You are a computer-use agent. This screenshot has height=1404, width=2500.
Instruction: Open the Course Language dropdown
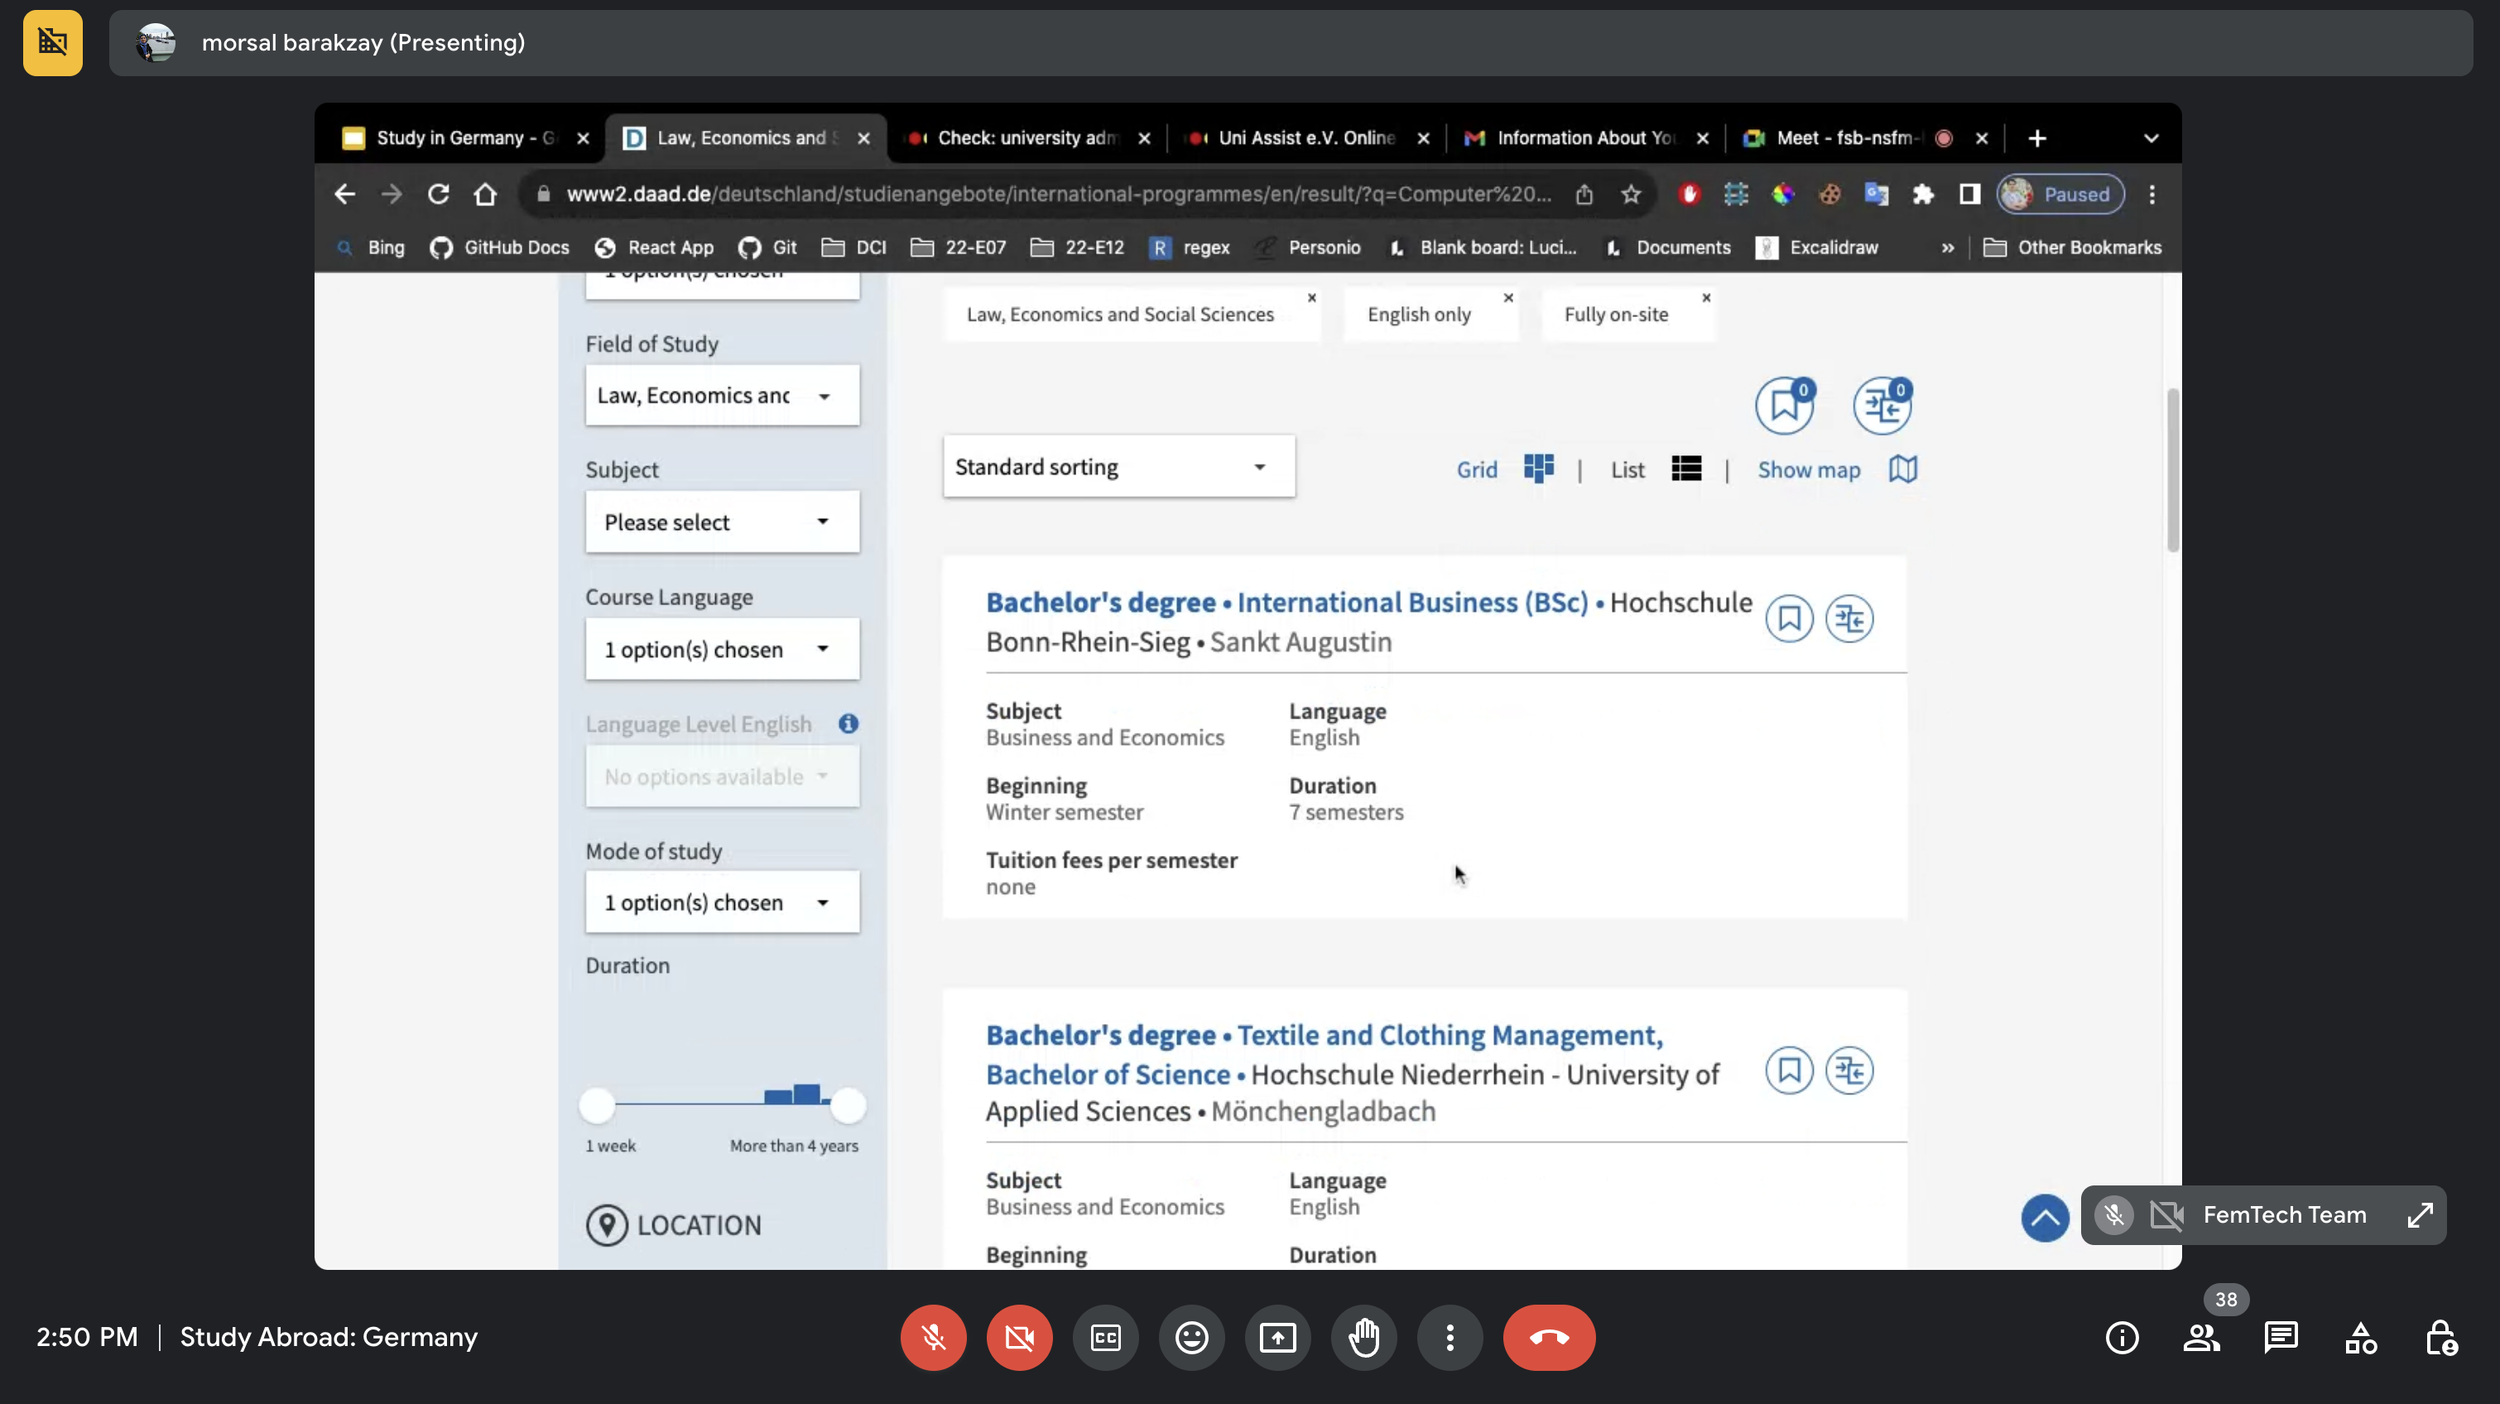[x=721, y=649]
